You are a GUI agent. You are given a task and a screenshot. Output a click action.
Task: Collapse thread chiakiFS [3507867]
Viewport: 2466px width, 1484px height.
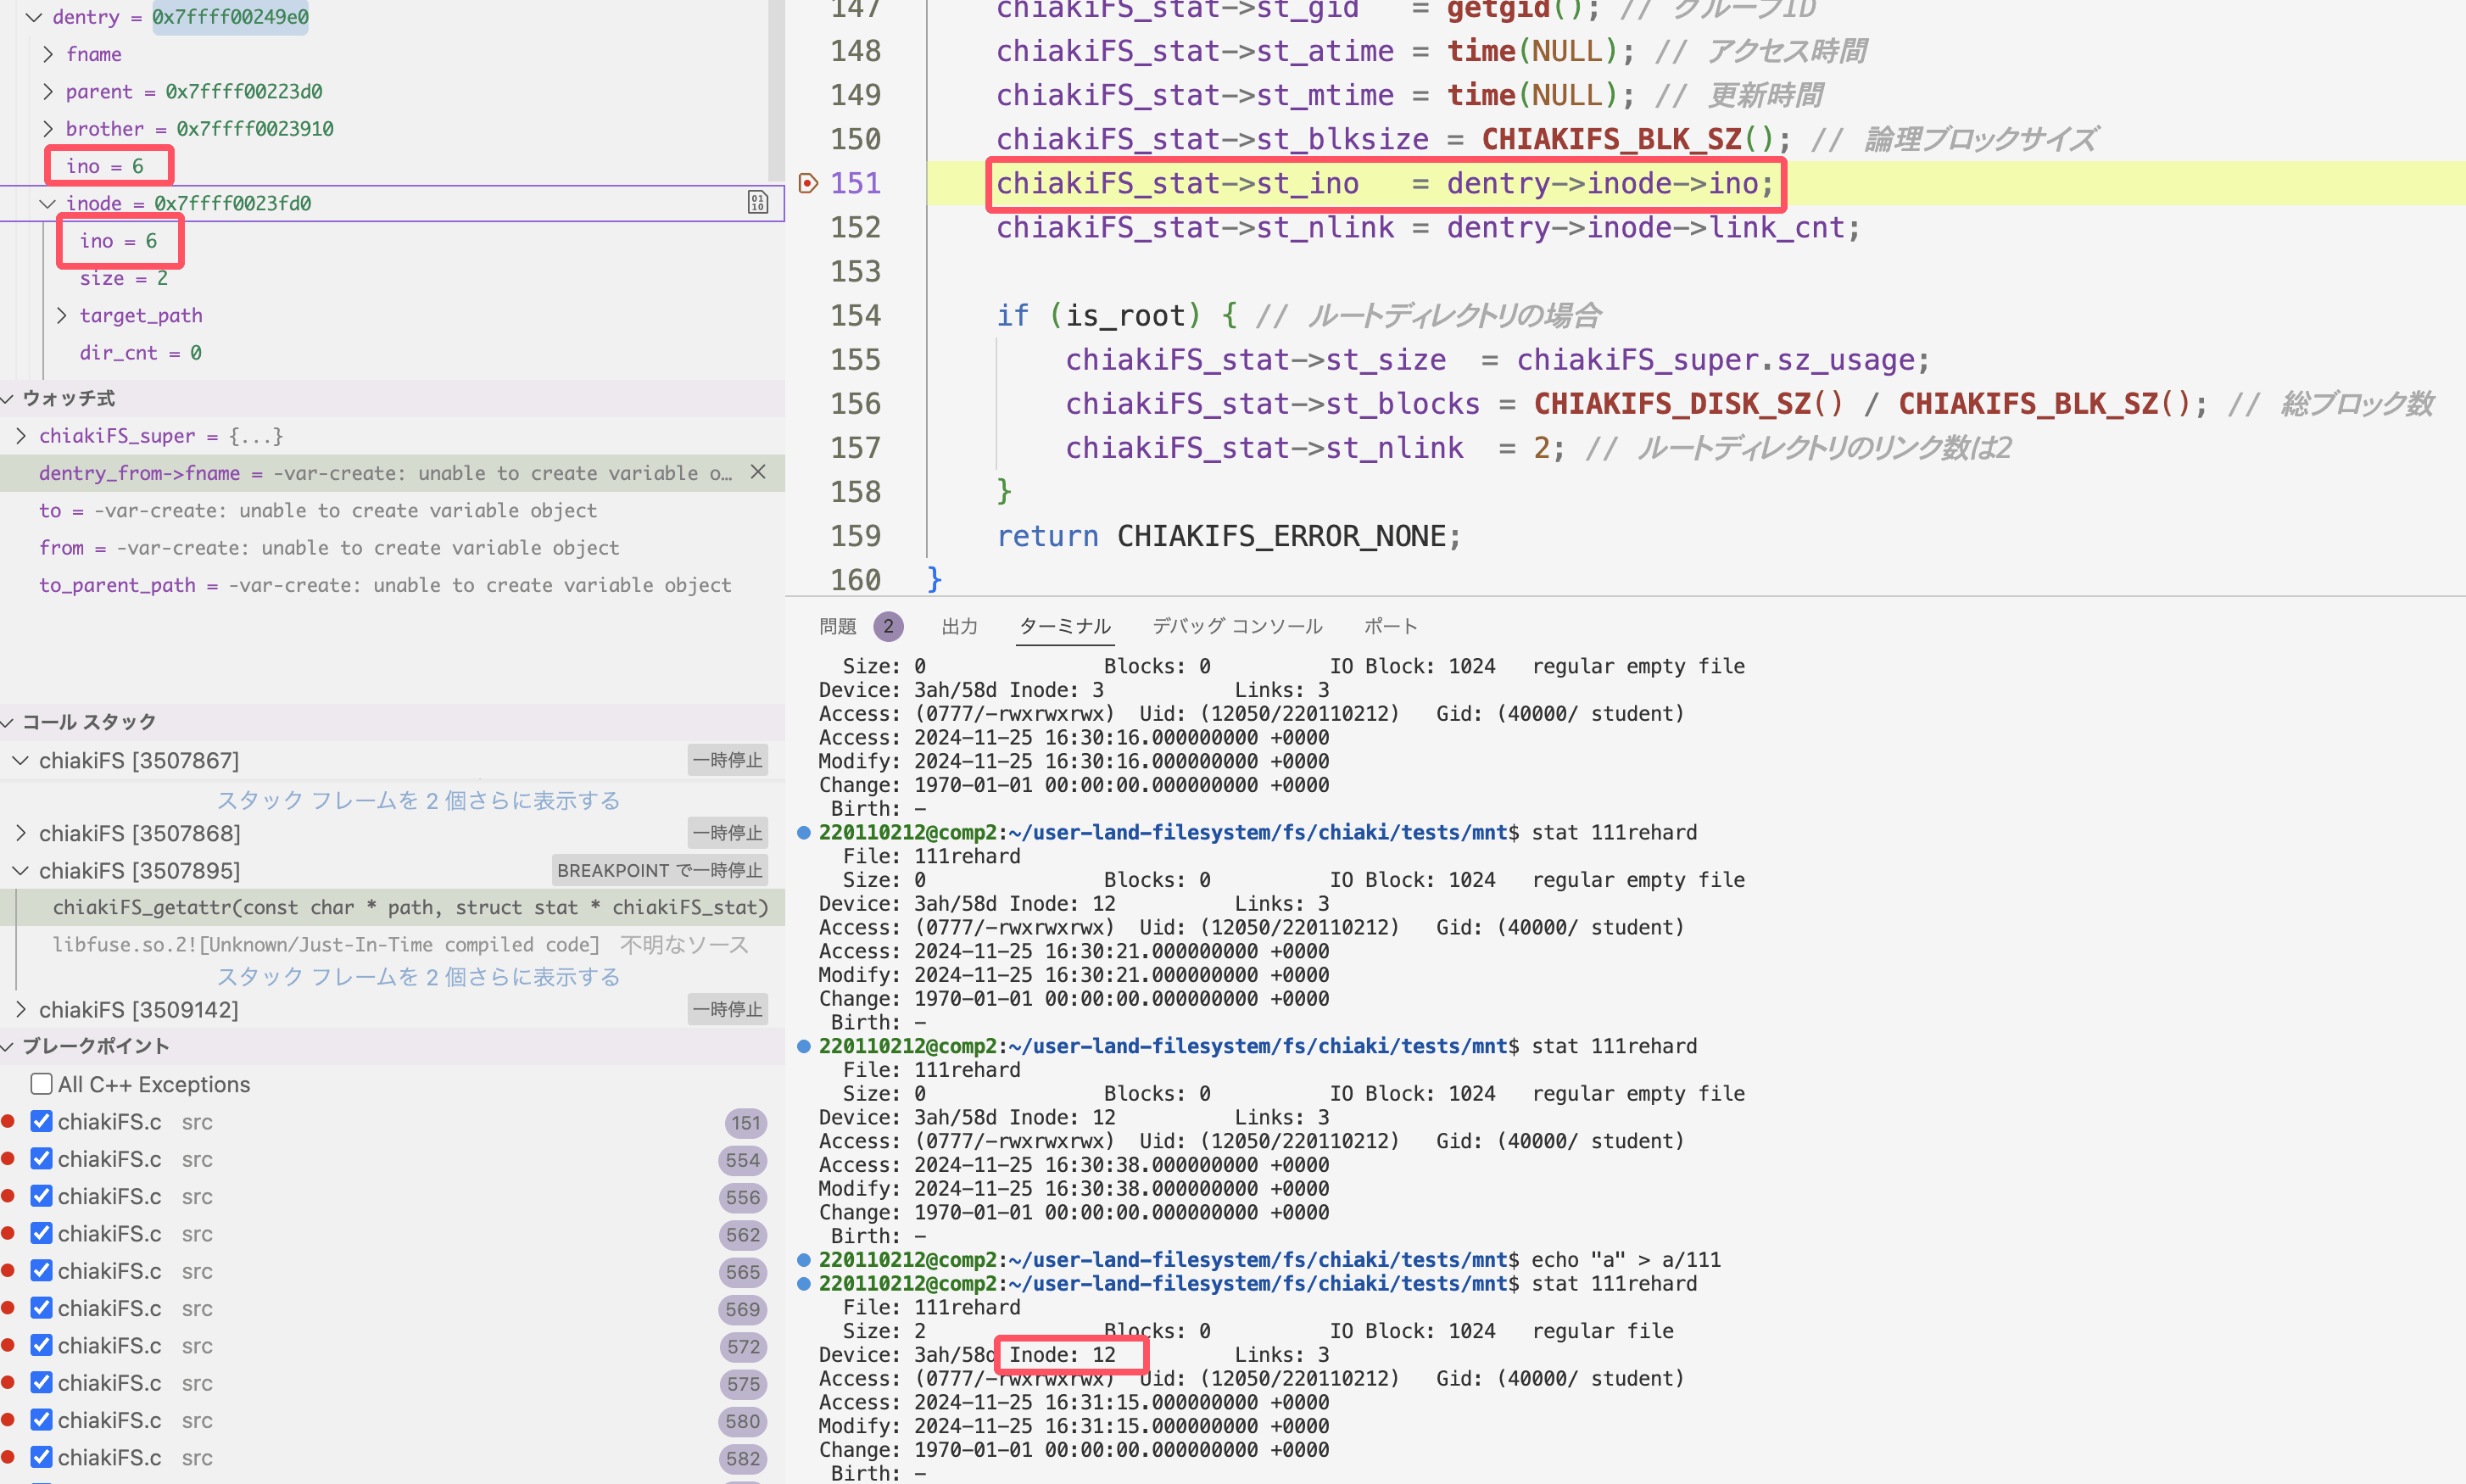(20, 760)
